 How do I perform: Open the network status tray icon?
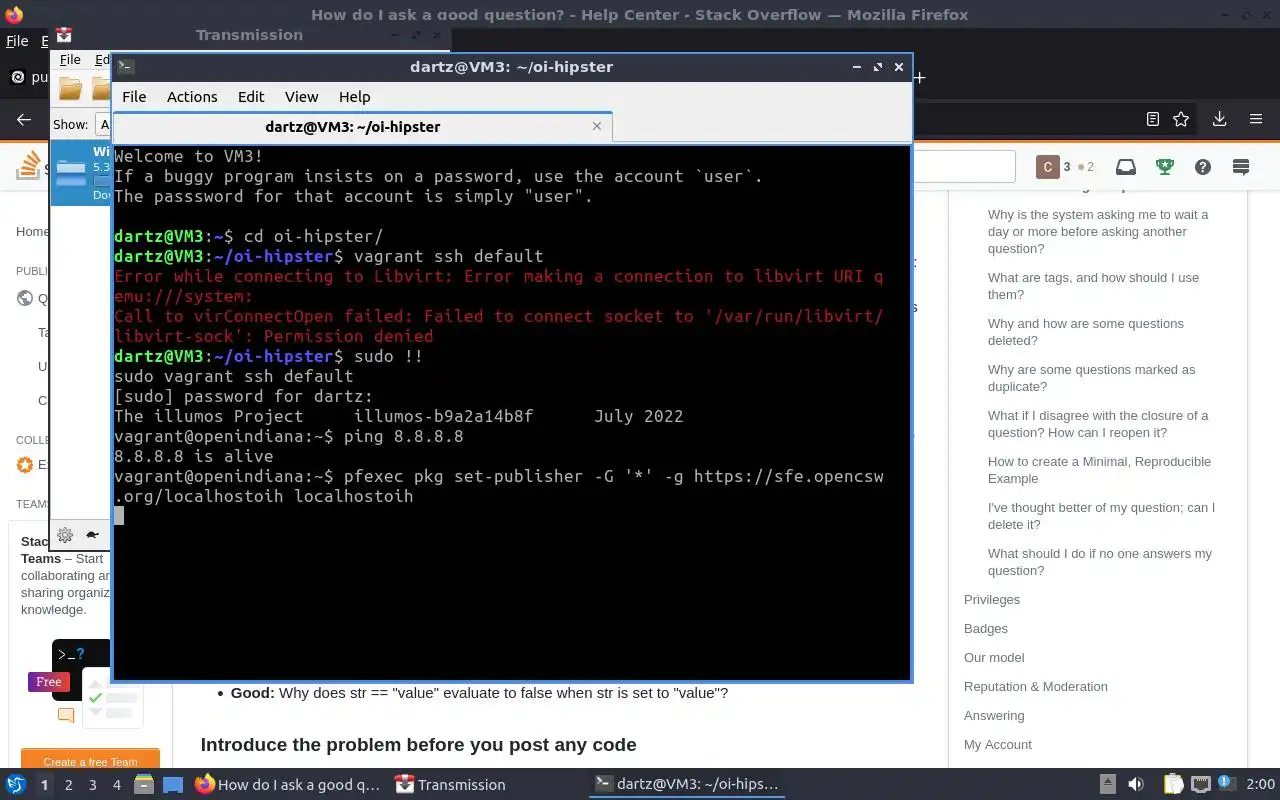pos(1201,785)
